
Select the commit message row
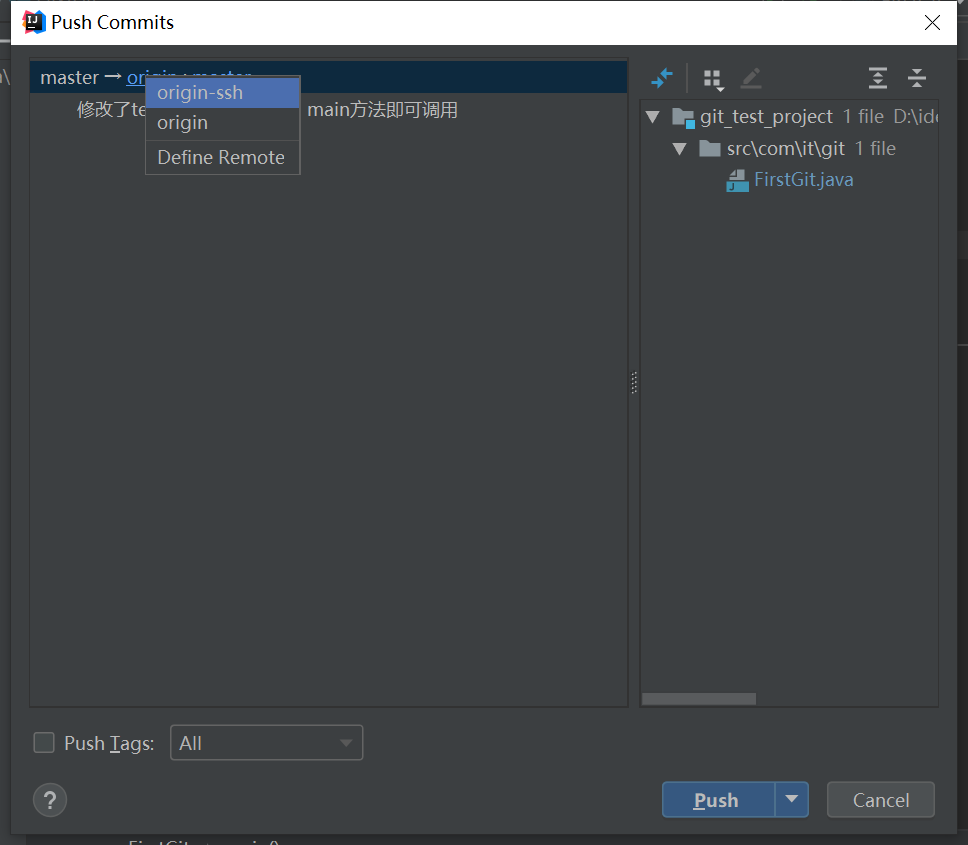(328, 110)
